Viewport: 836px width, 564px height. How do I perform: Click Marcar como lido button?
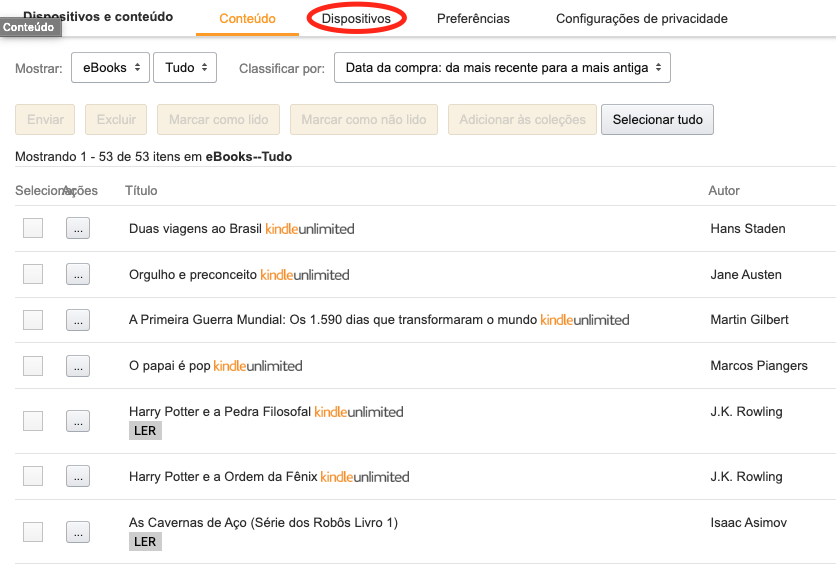(219, 119)
